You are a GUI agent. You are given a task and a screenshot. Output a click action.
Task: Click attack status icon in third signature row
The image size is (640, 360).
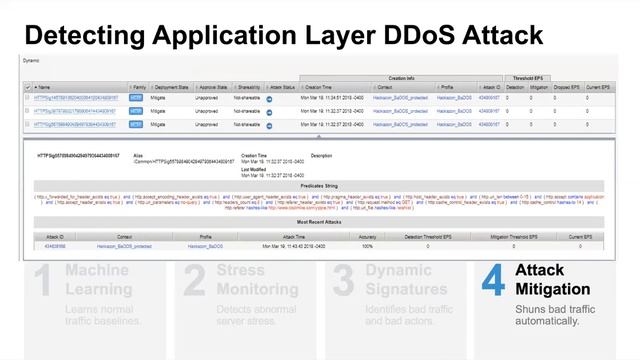point(269,126)
